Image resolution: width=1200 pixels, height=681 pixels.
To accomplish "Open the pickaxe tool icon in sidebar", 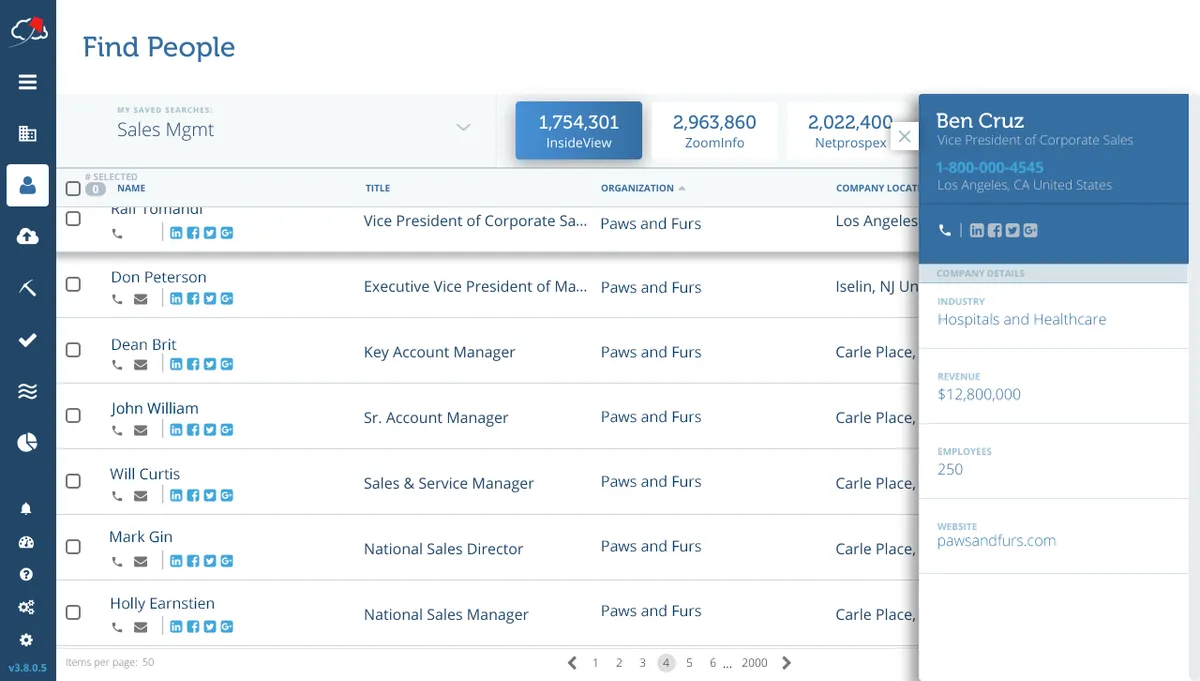I will pyautogui.click(x=28, y=288).
